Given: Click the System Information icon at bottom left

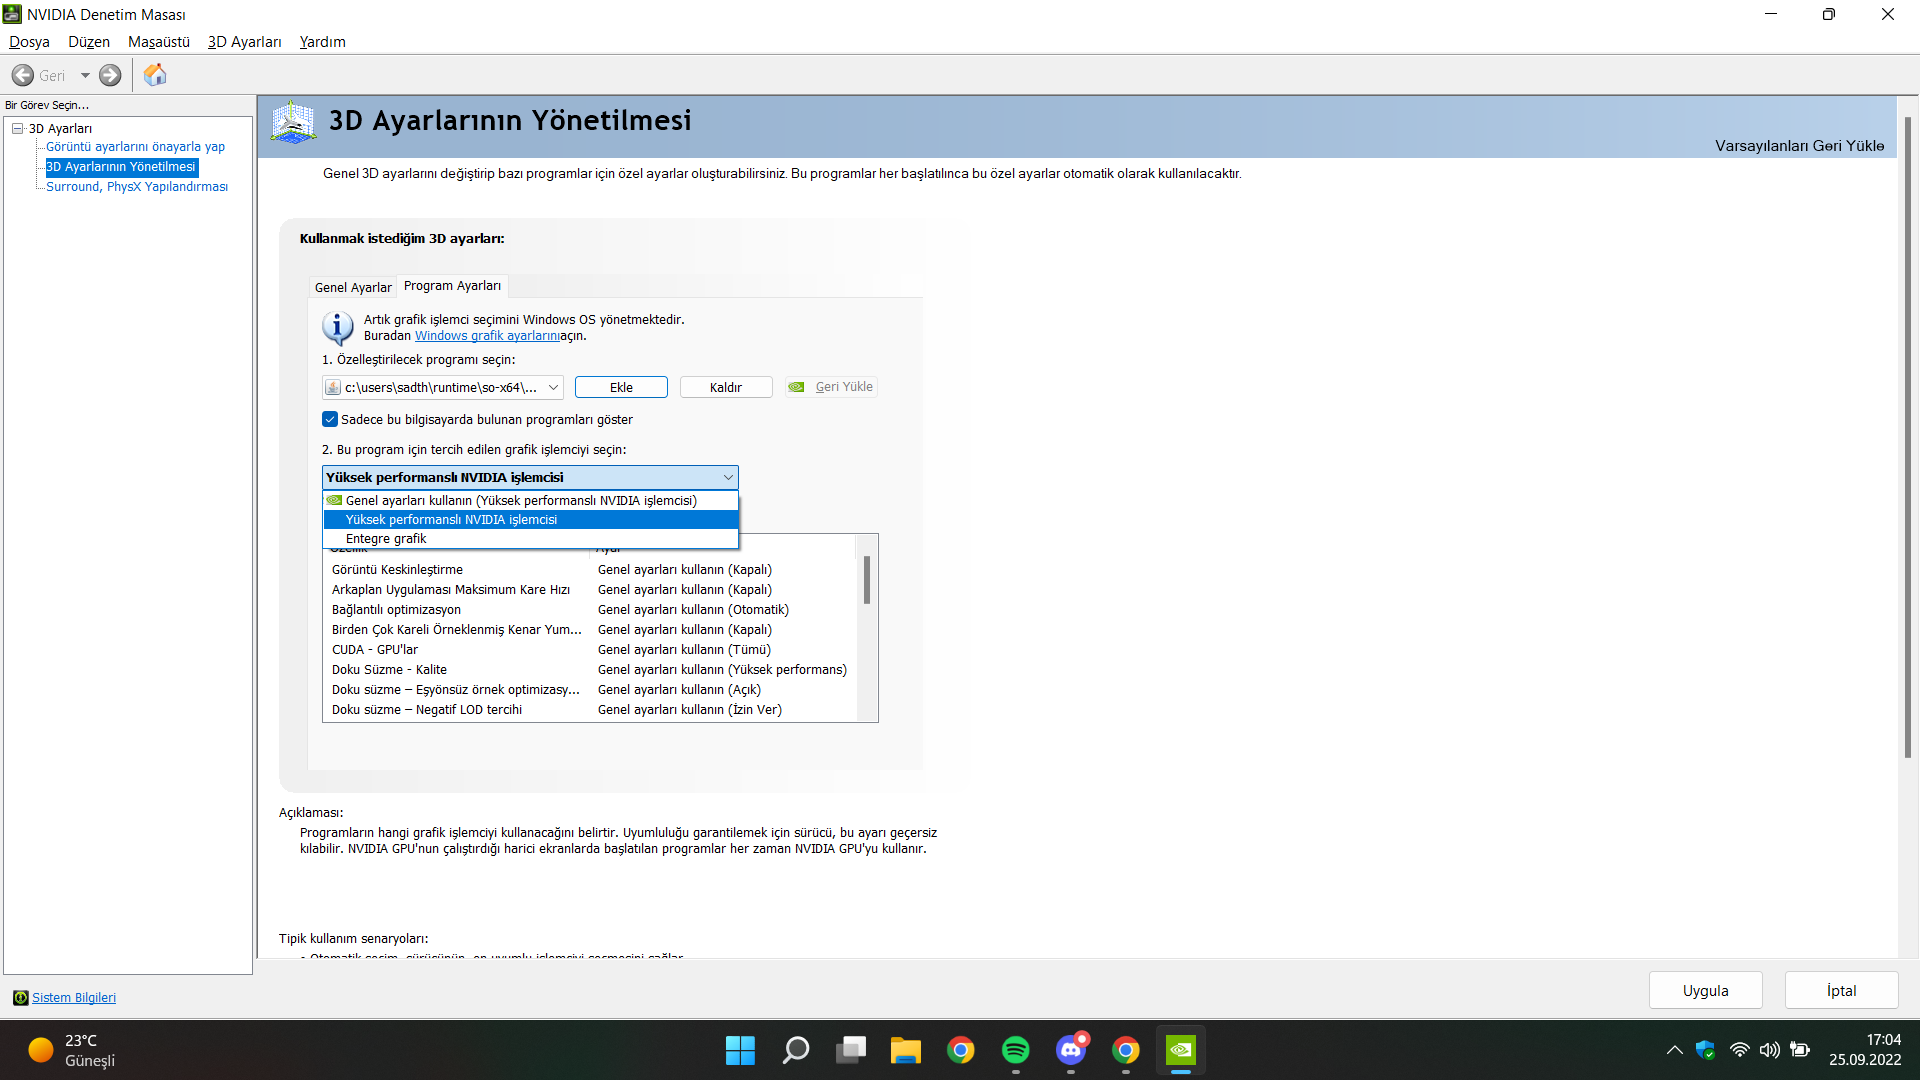Looking at the screenshot, I should point(20,997).
